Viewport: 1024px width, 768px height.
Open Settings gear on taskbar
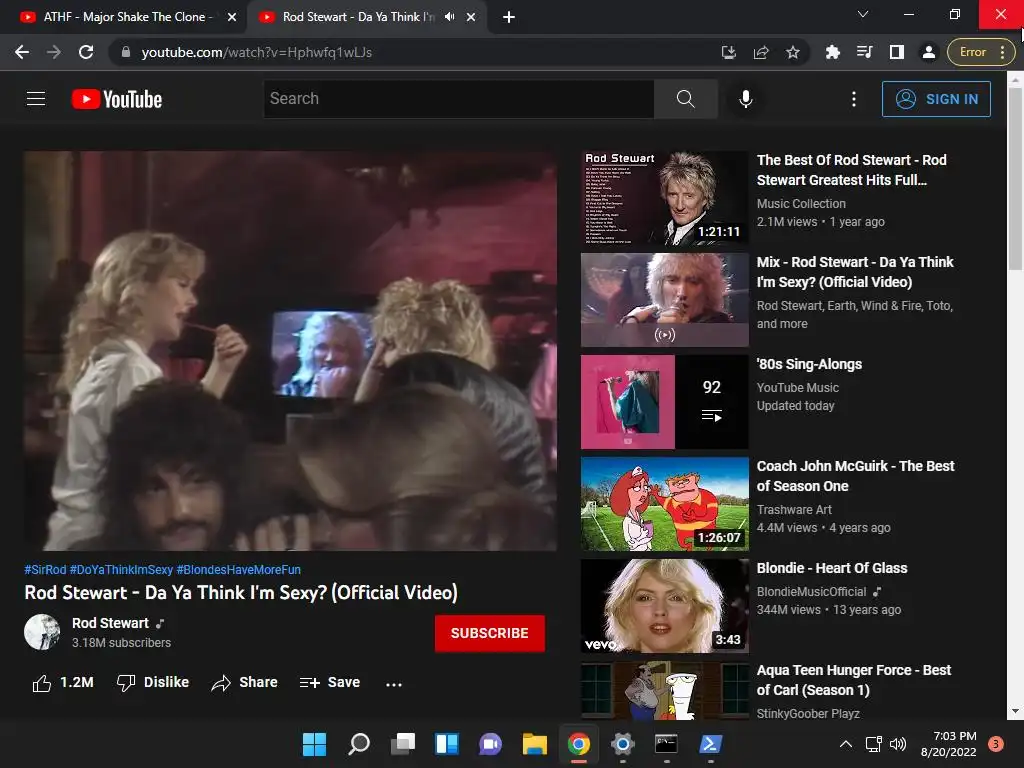[622, 744]
